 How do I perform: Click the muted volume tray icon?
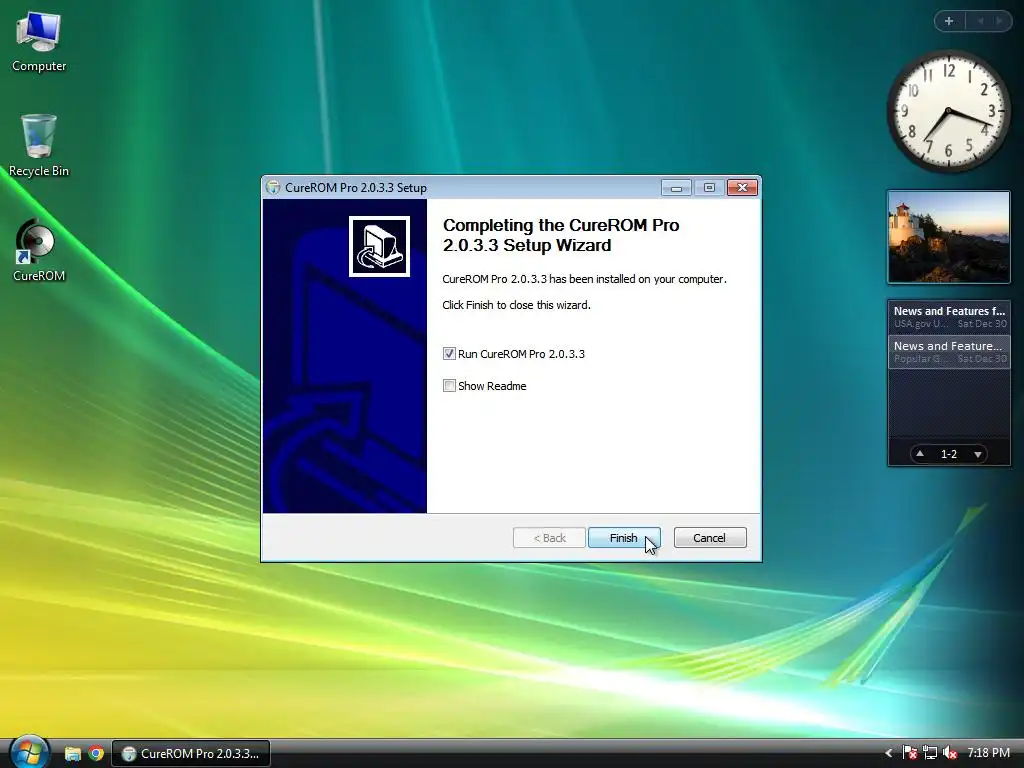950,753
